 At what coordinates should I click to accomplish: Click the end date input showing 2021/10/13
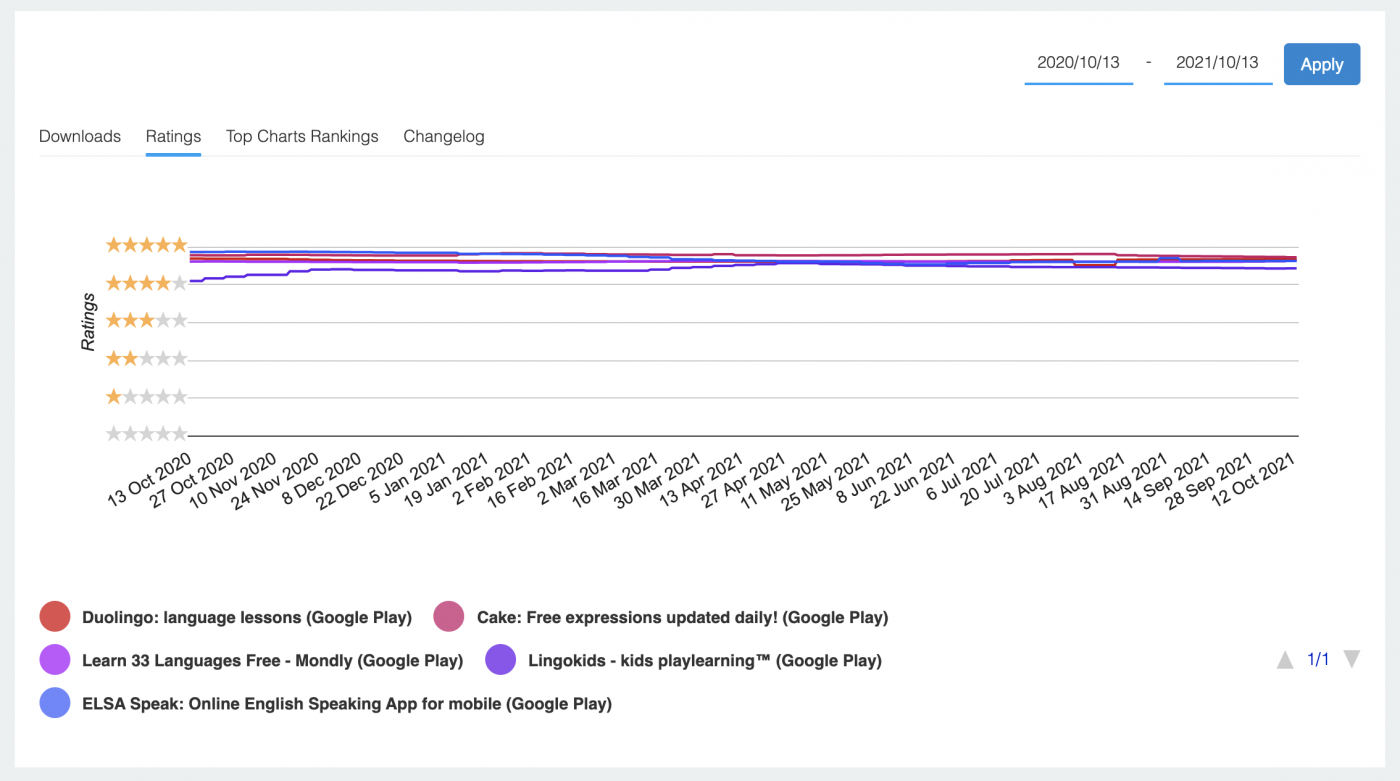tap(1217, 63)
